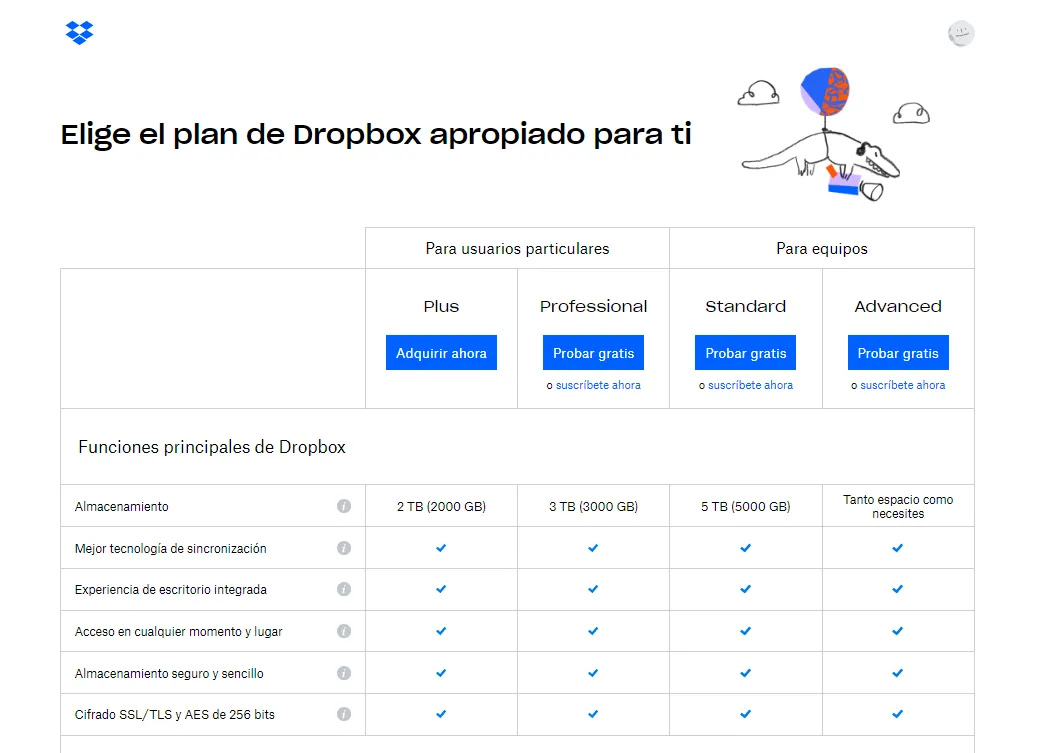
Task: Click the crocodile balloon illustration
Action: (x=834, y=134)
